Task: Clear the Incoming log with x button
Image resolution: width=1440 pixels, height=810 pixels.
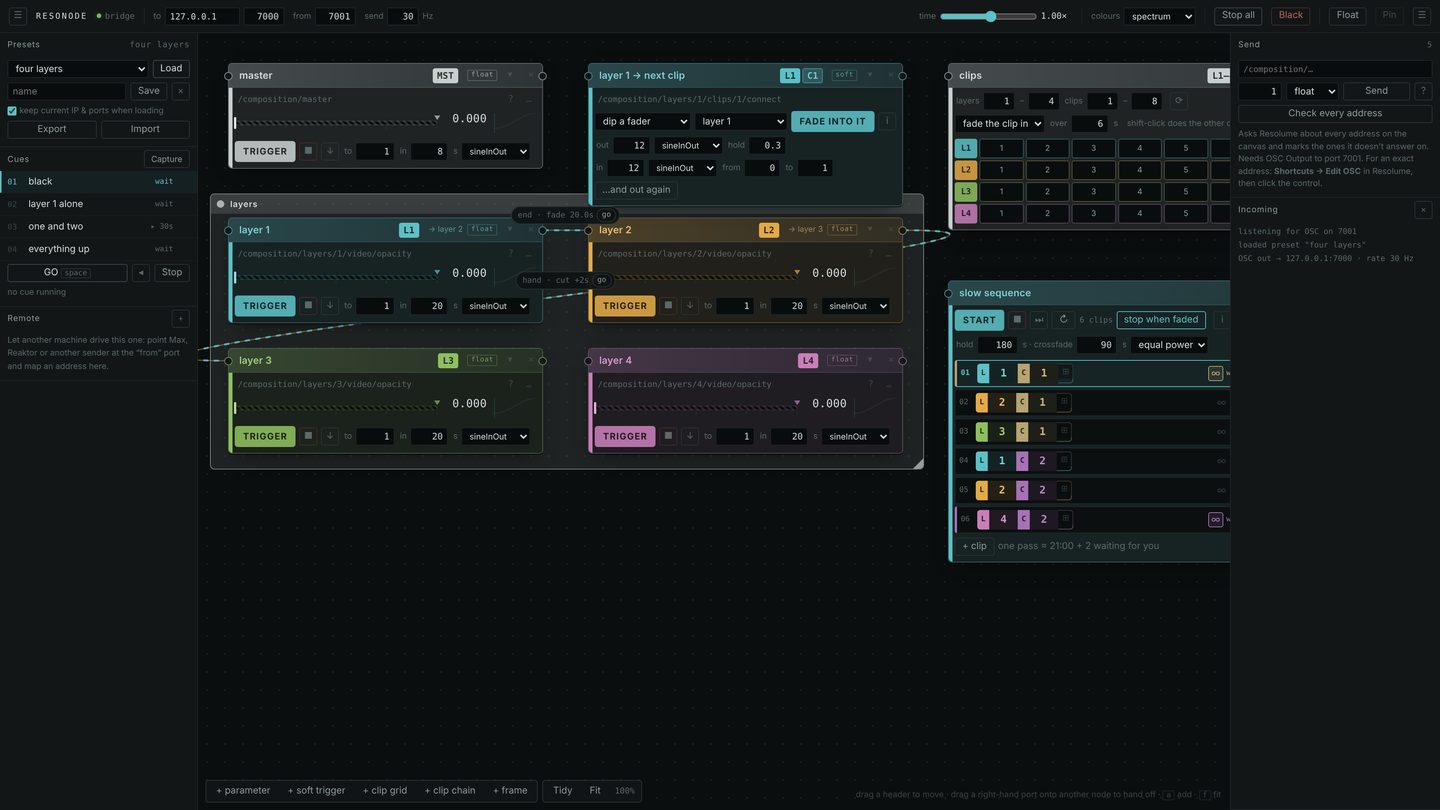Action: [1423, 209]
